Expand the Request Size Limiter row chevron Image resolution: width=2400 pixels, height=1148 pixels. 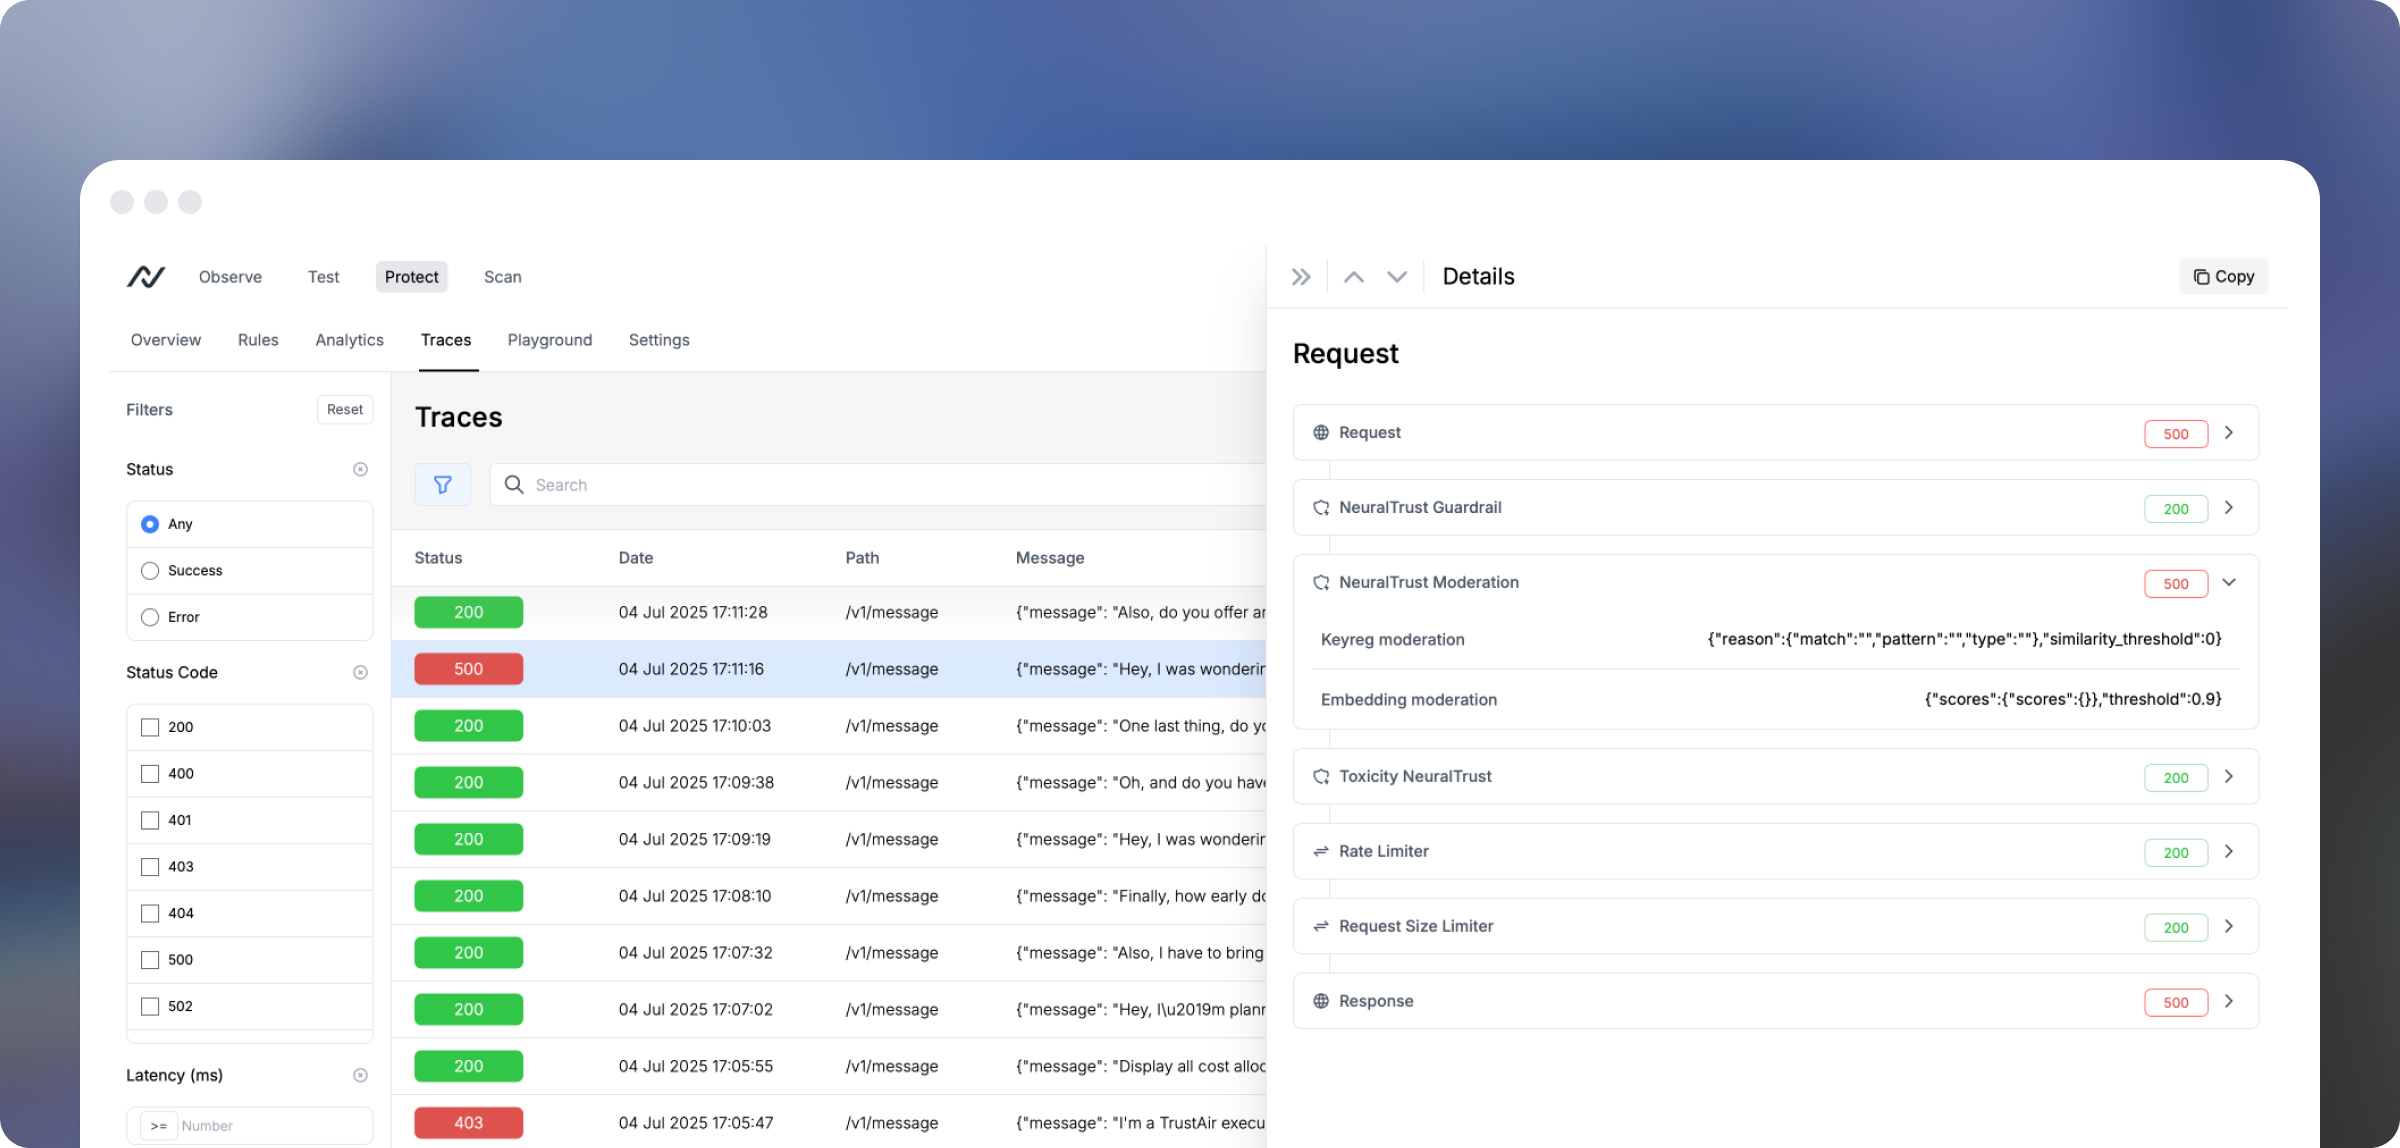[x=2229, y=926]
